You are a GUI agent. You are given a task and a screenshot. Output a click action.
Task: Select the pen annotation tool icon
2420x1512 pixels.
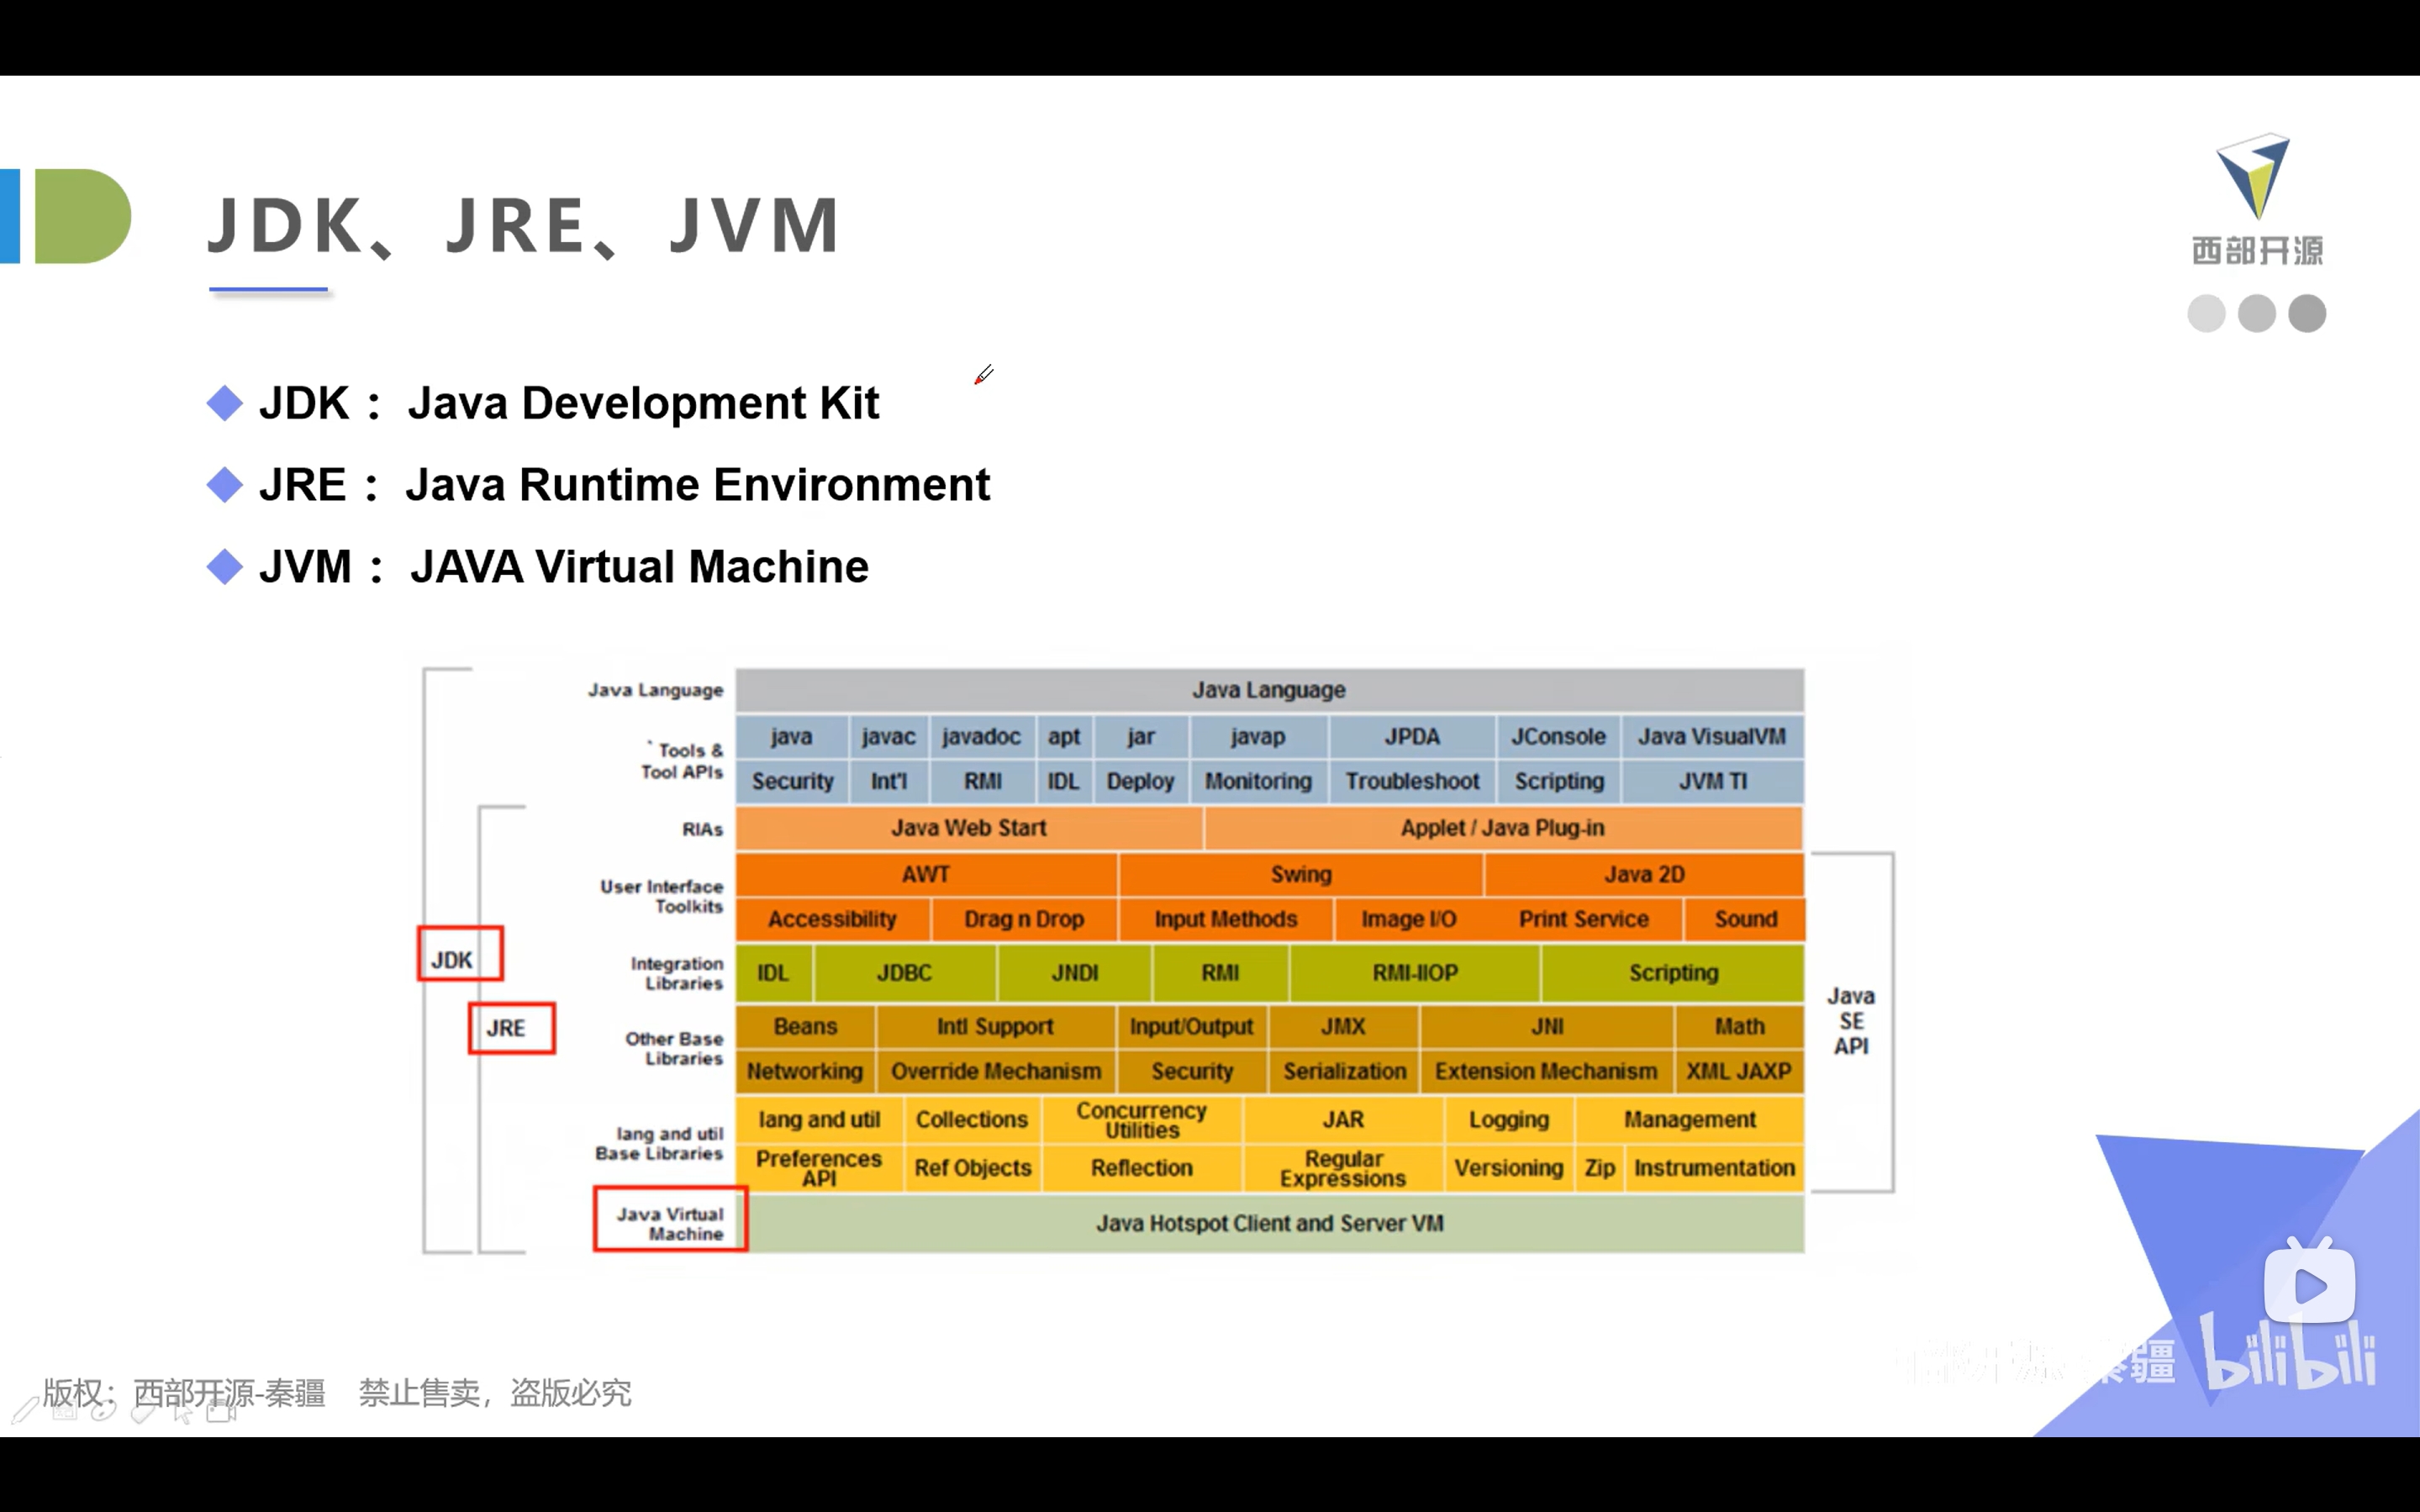[24, 1412]
